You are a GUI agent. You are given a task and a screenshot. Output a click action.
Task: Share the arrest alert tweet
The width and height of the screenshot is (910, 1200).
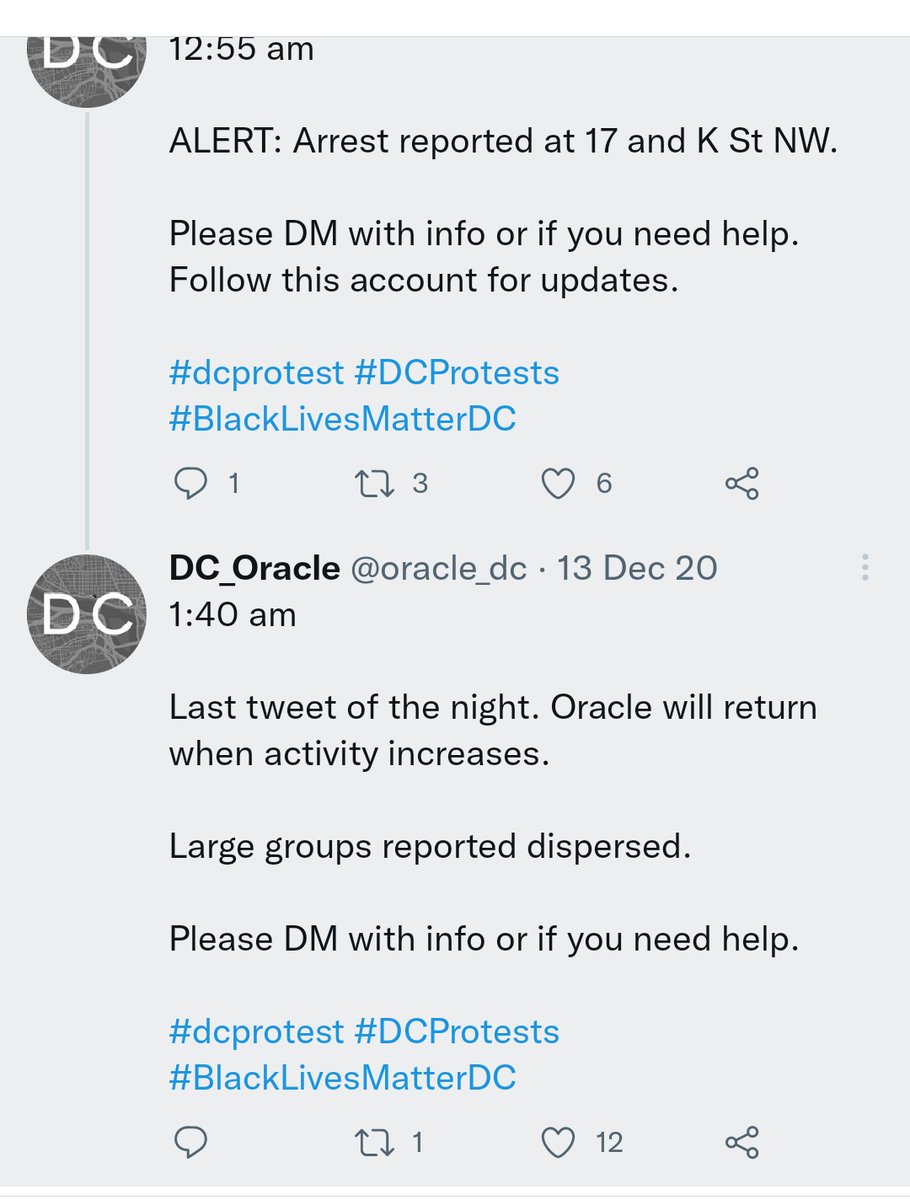pyautogui.click(x=741, y=484)
